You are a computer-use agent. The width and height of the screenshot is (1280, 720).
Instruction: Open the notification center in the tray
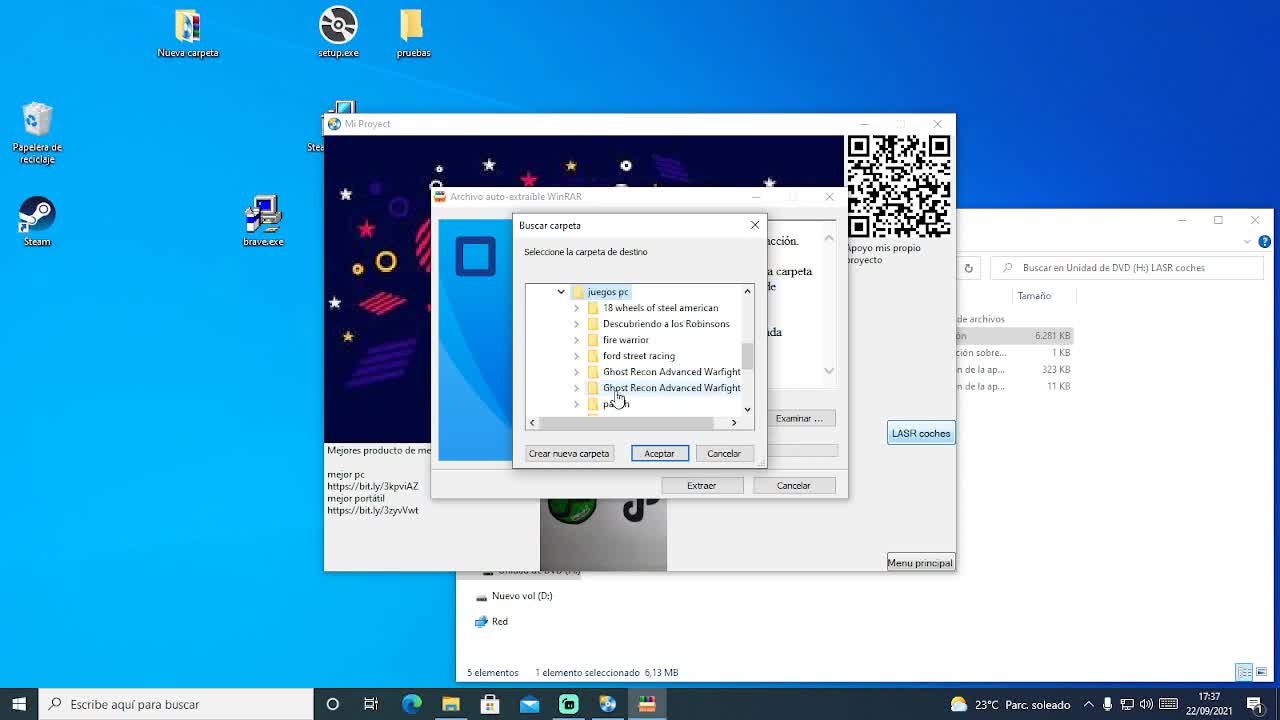coord(1255,704)
